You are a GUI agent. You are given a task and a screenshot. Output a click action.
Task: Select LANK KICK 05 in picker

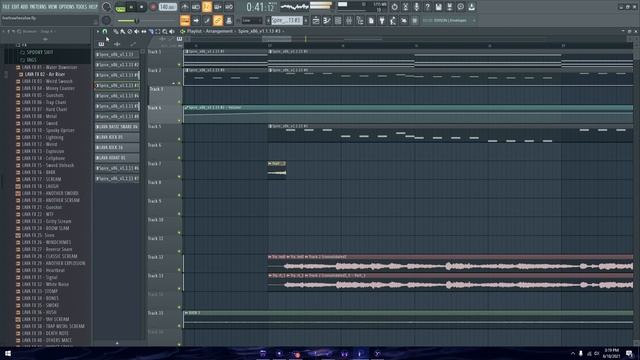(118, 137)
